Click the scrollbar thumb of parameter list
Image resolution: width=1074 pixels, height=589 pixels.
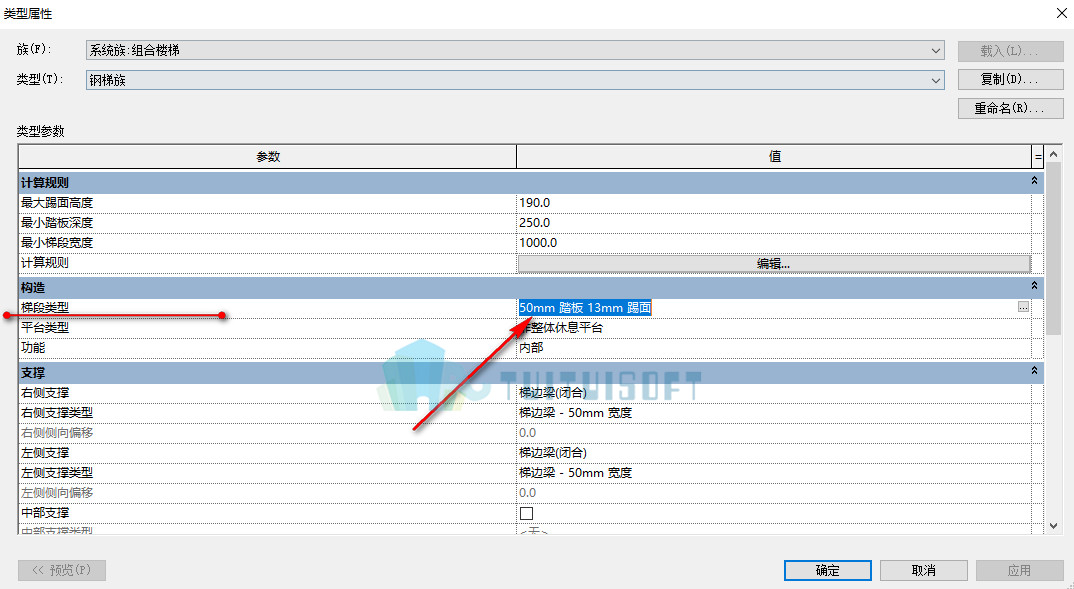click(x=1053, y=250)
